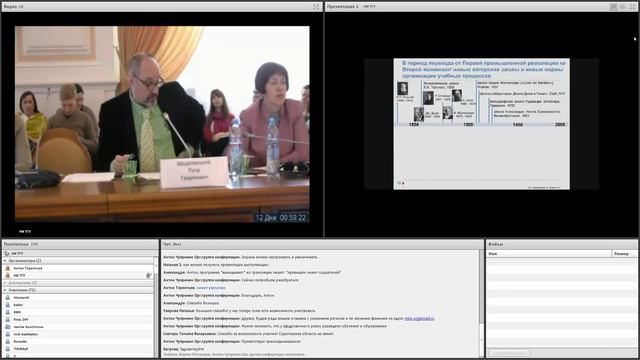Click the greyed button at Files panel bottom
Screen dimensions: 640x360
pos(509,353)
